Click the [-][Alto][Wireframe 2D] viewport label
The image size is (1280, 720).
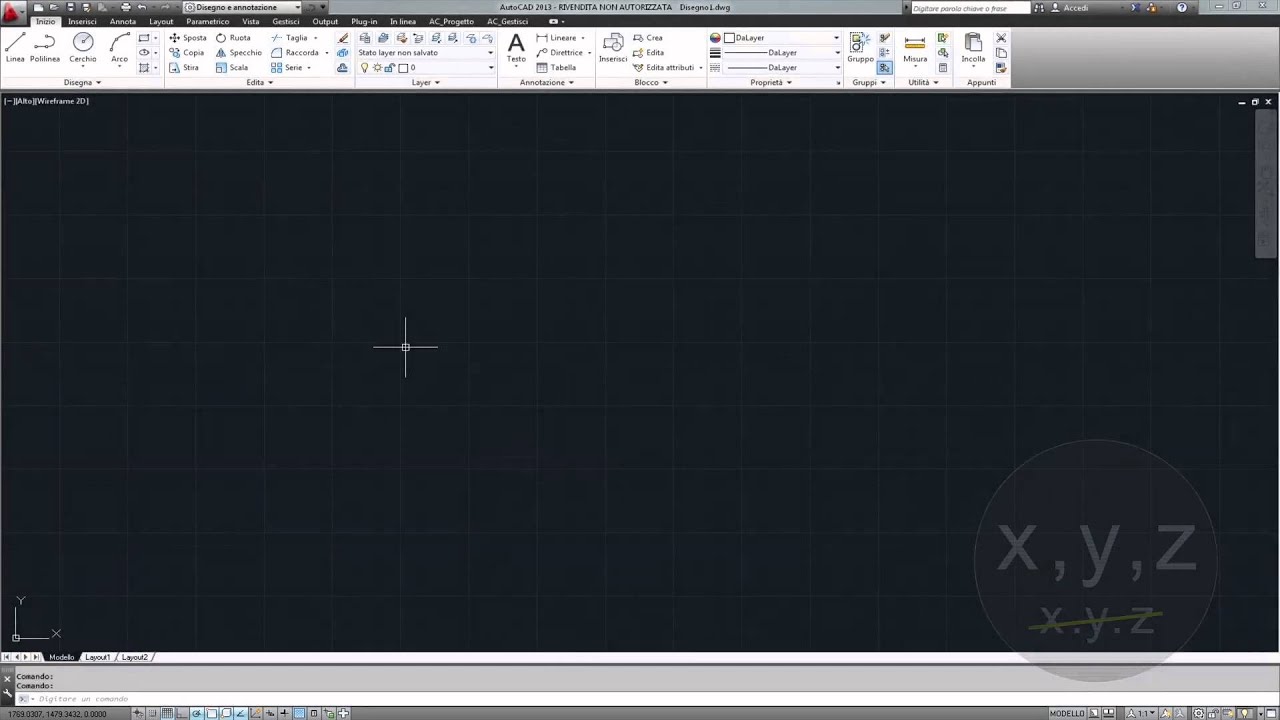(x=46, y=101)
